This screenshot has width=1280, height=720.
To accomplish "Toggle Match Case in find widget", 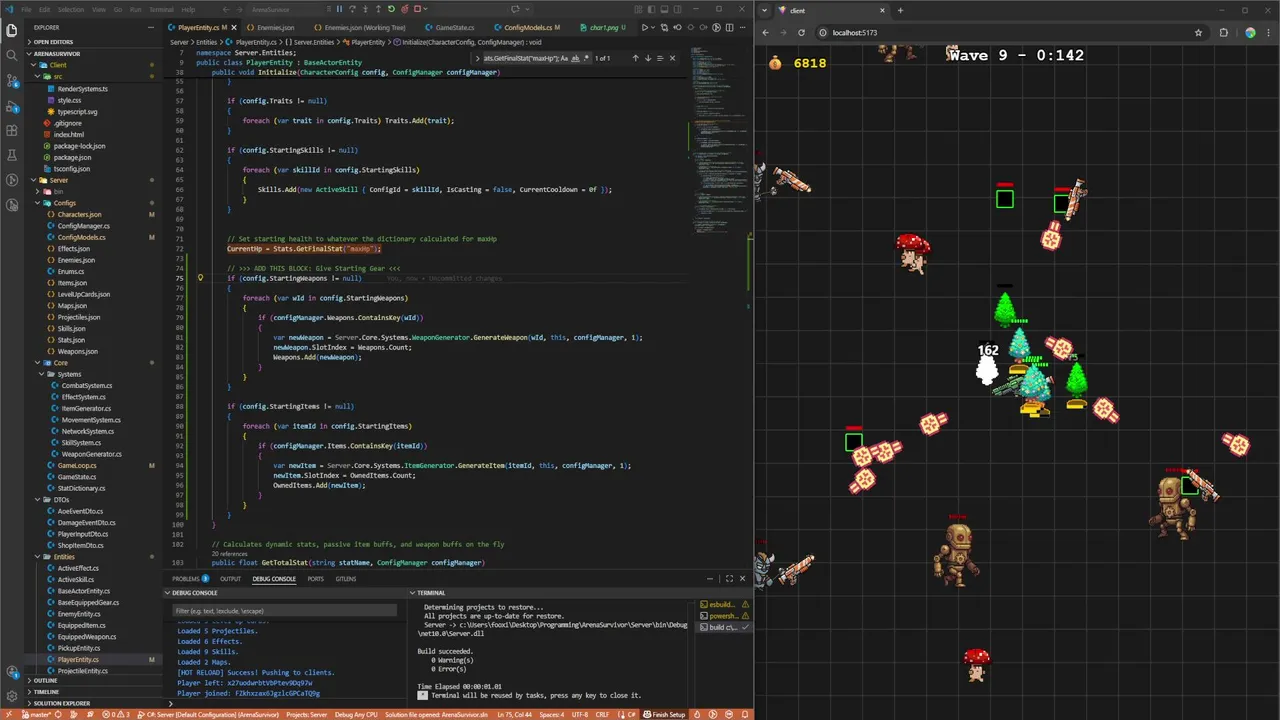I will tap(564, 58).
